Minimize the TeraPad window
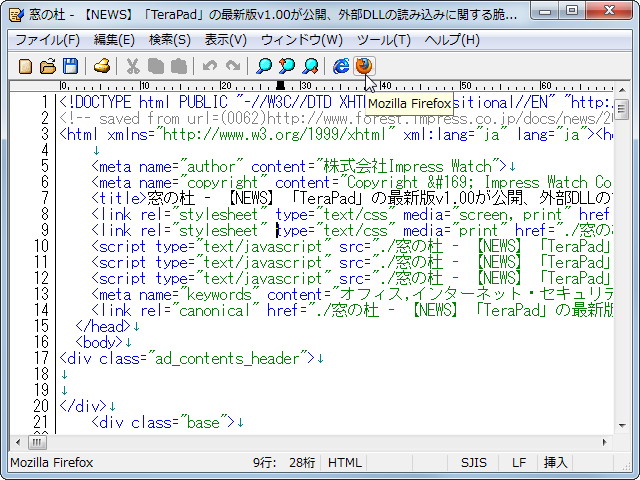The height and width of the screenshot is (480, 640). [545, 11]
